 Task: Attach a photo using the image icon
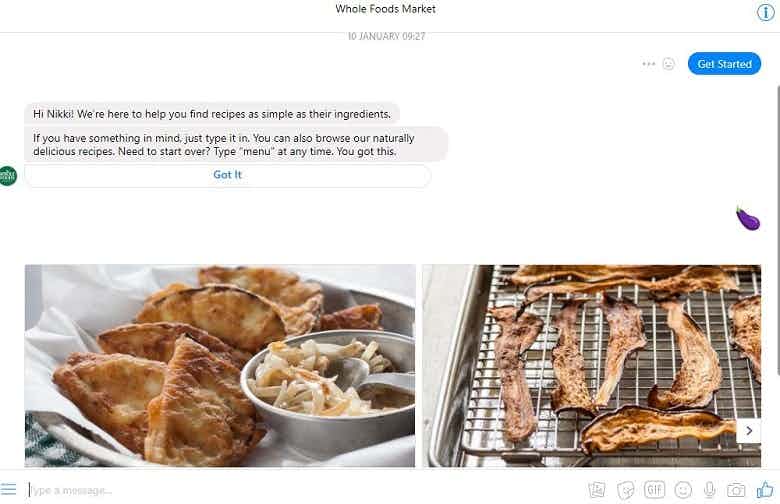click(x=597, y=490)
